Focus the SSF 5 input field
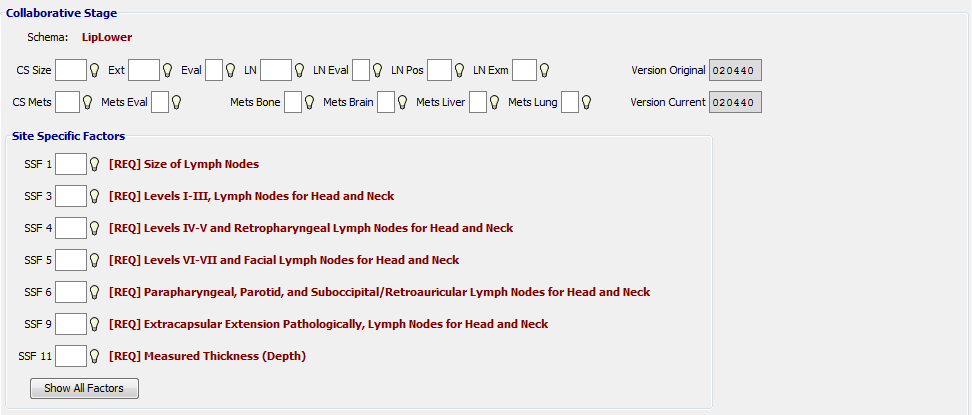Screen dimensions: 972x415 pos(71,260)
